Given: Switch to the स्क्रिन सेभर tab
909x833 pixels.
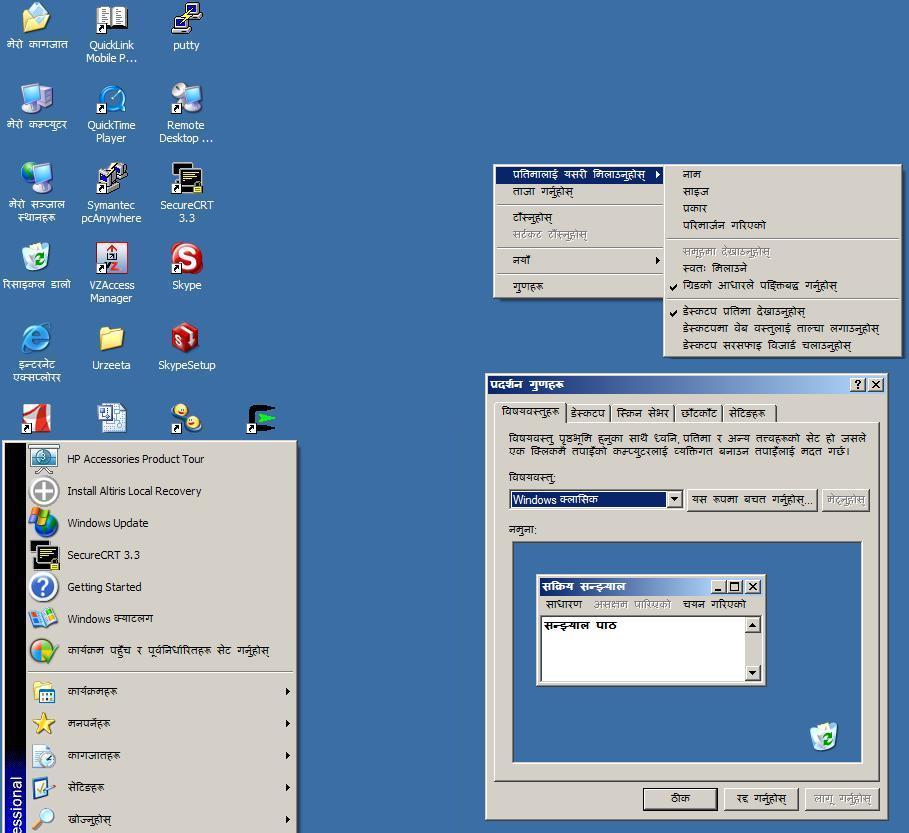Looking at the screenshot, I should pos(642,413).
